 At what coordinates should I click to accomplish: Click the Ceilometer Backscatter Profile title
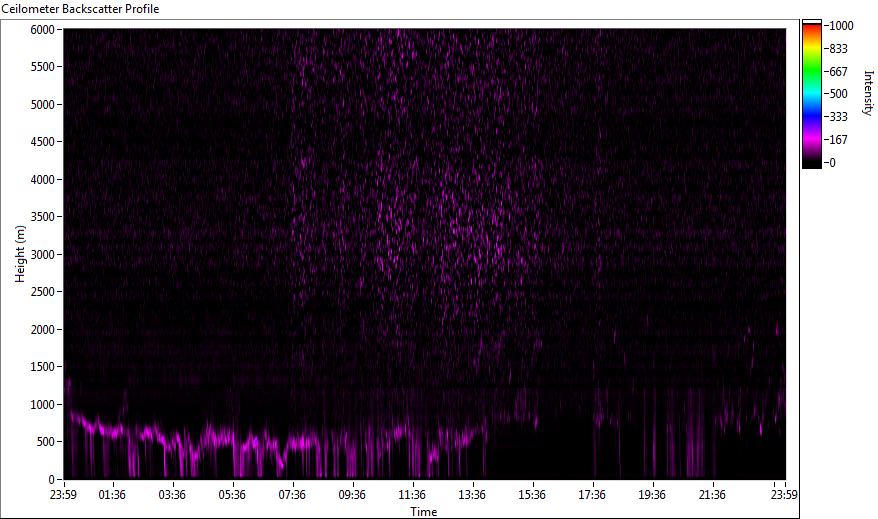coord(80,8)
